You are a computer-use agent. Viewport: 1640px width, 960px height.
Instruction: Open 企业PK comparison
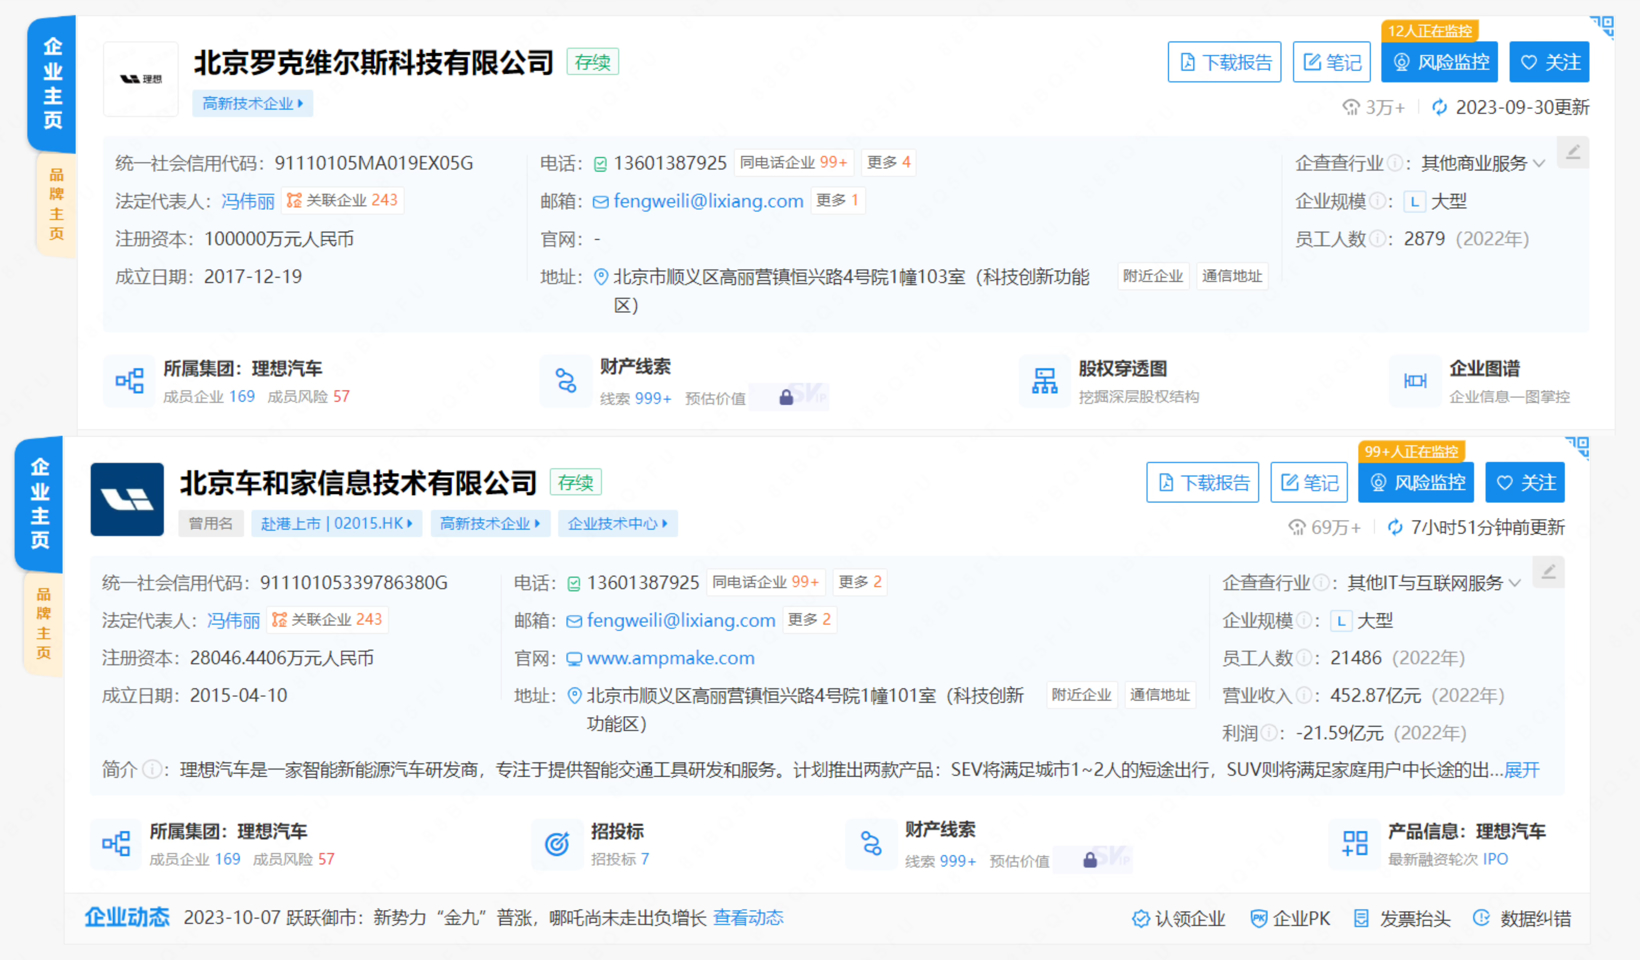coord(1290,919)
